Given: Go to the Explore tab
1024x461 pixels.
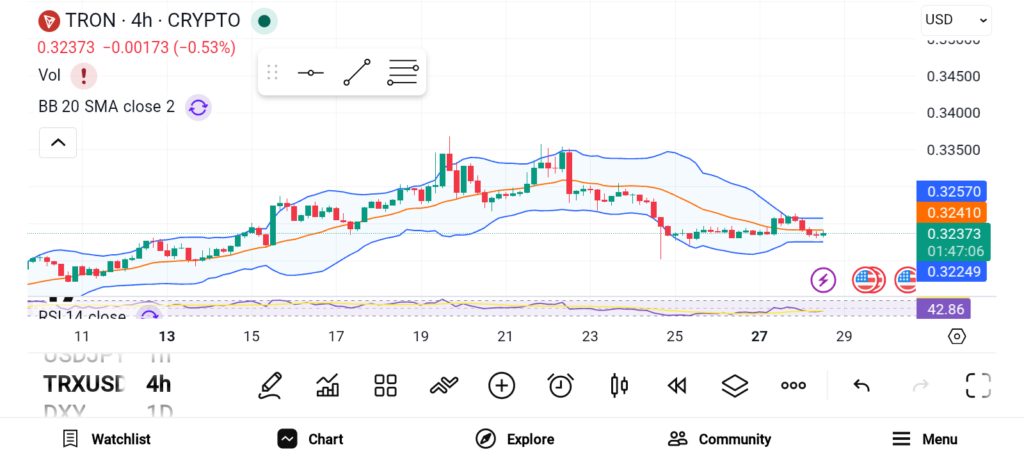Looking at the screenshot, I should (x=514, y=439).
